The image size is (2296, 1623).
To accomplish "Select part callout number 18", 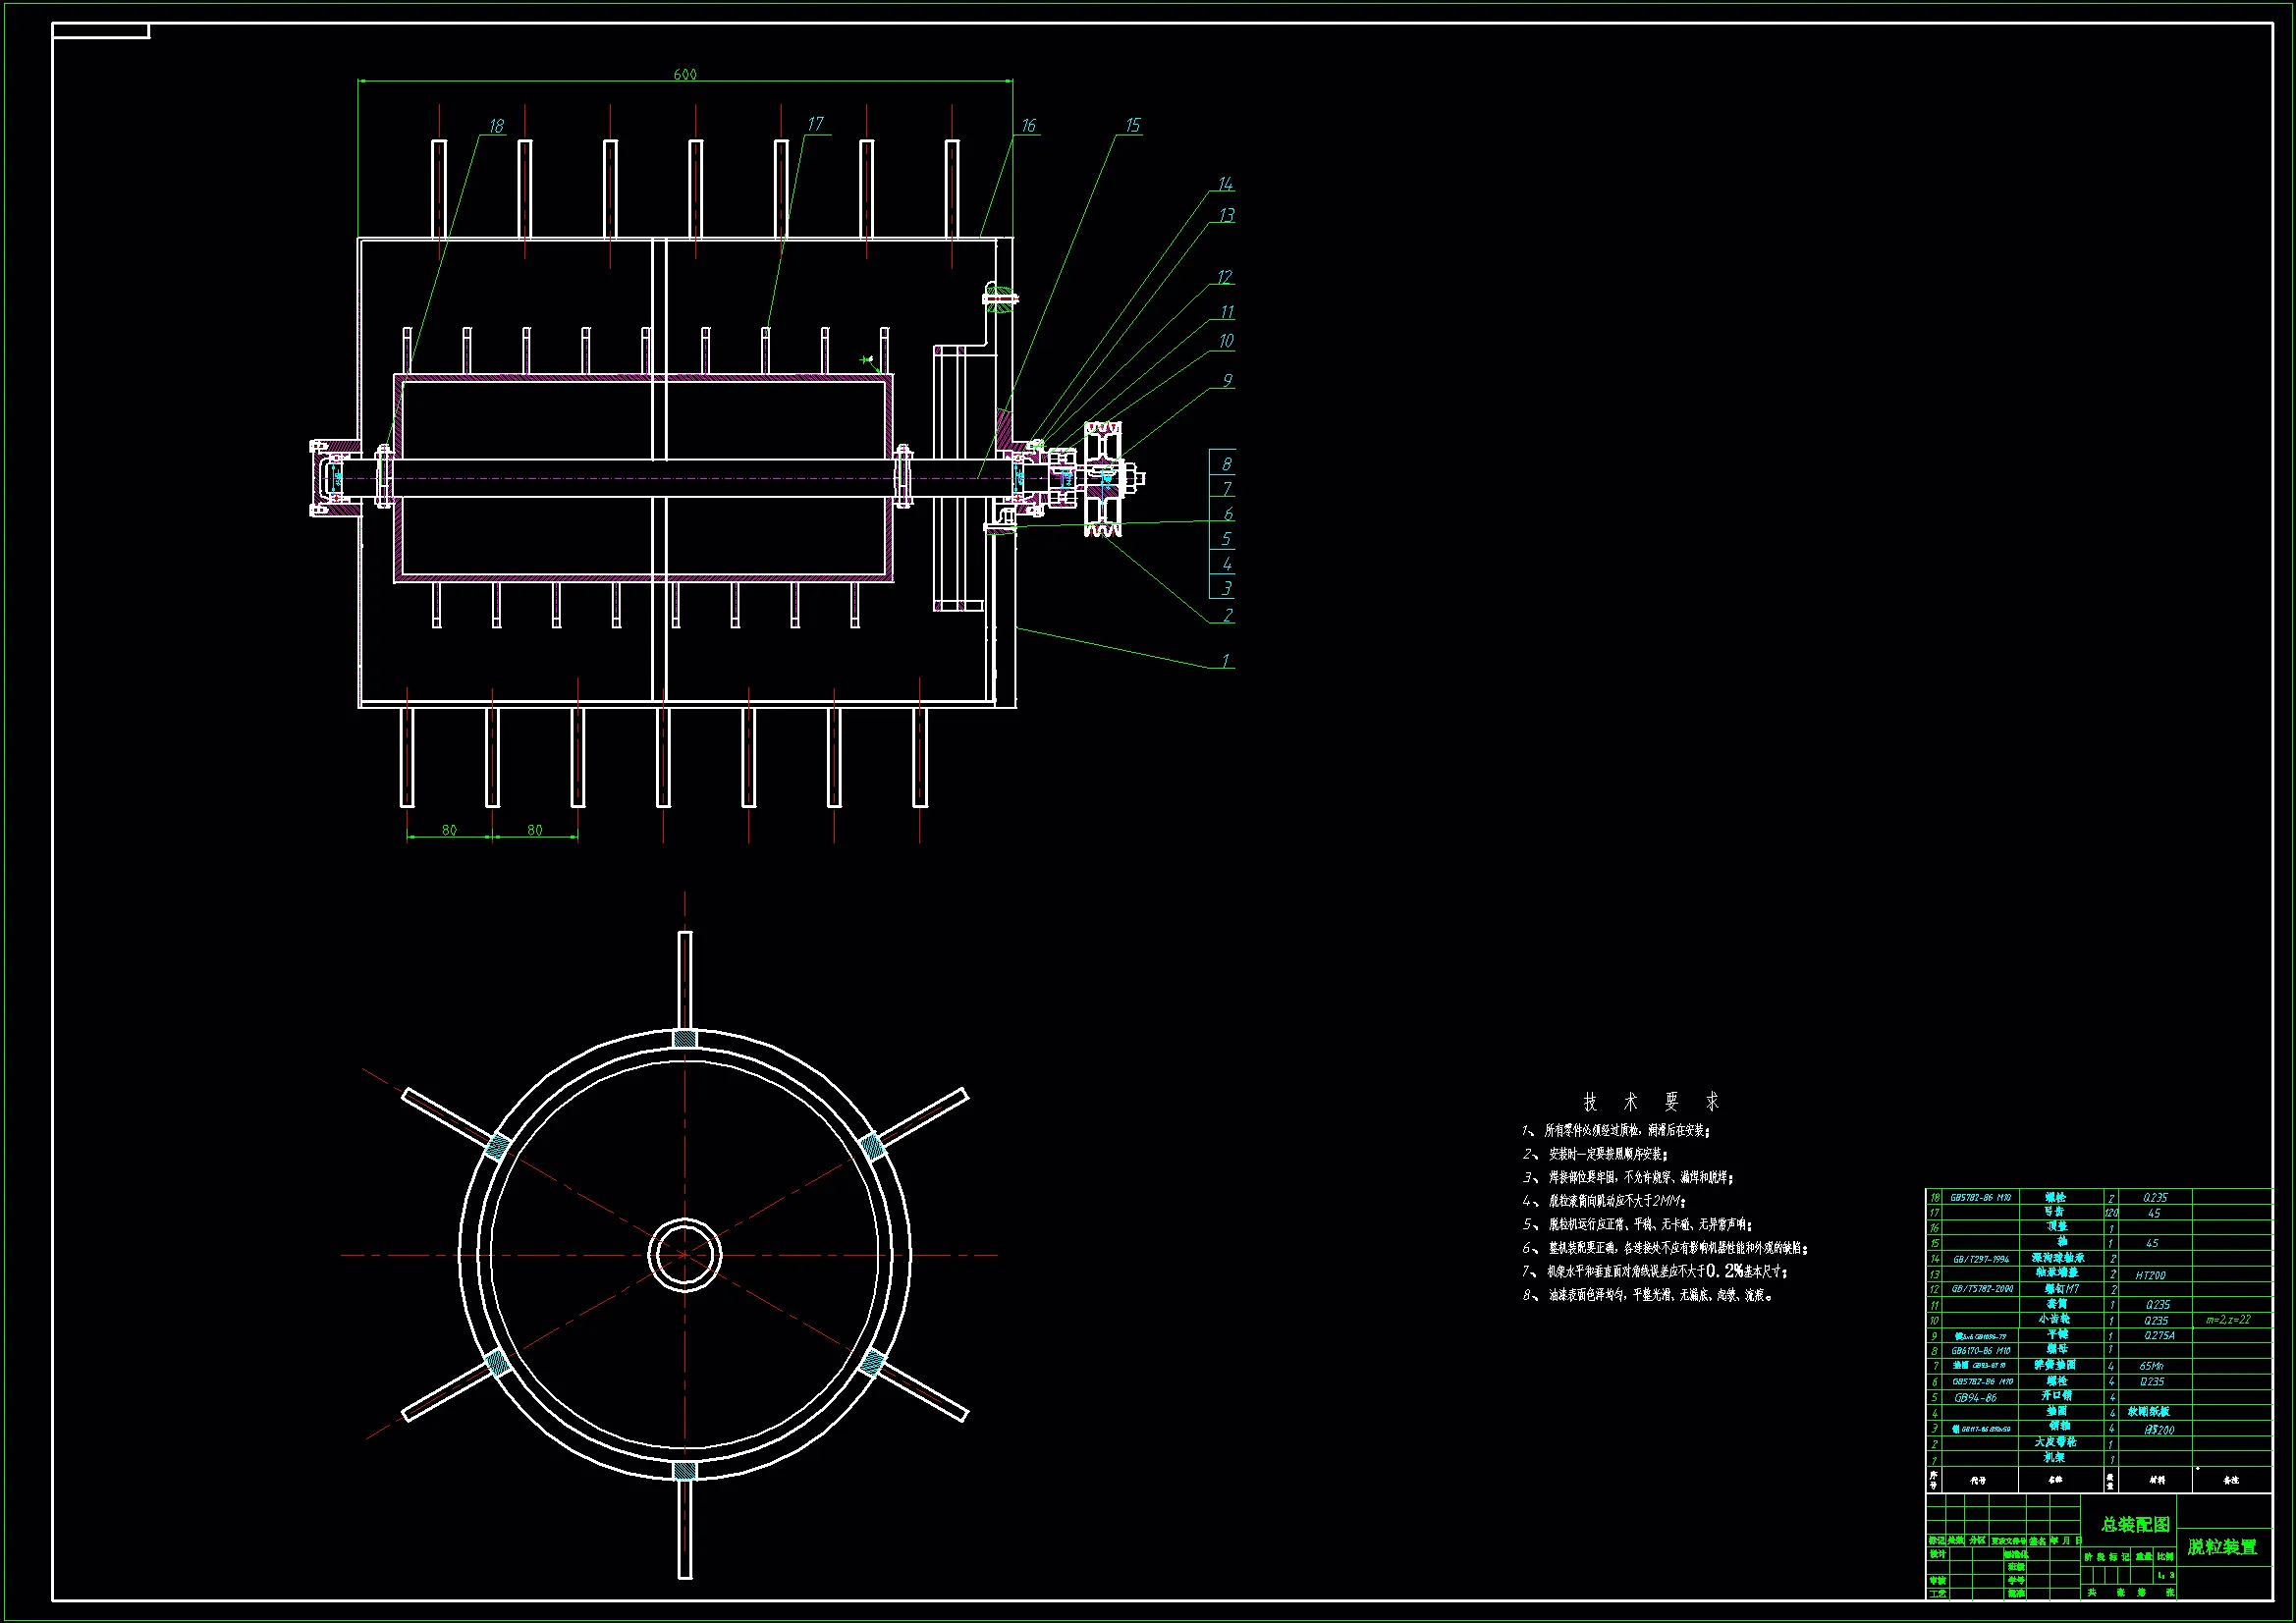I will [496, 127].
